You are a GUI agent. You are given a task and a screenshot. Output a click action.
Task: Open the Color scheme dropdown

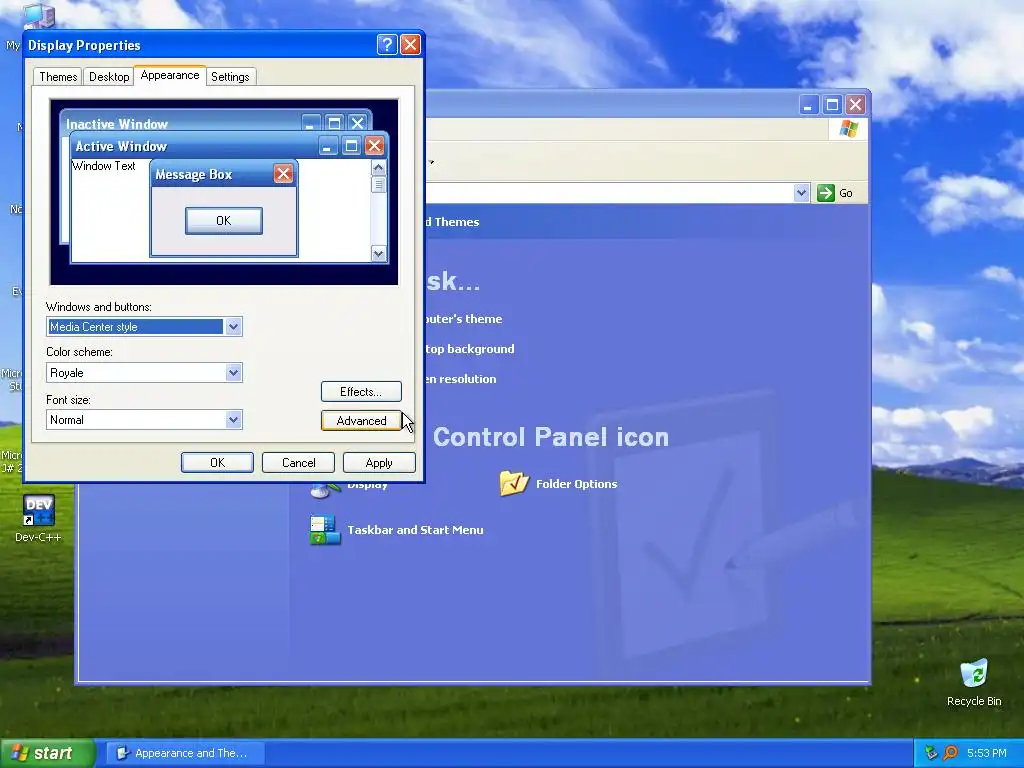(233, 373)
